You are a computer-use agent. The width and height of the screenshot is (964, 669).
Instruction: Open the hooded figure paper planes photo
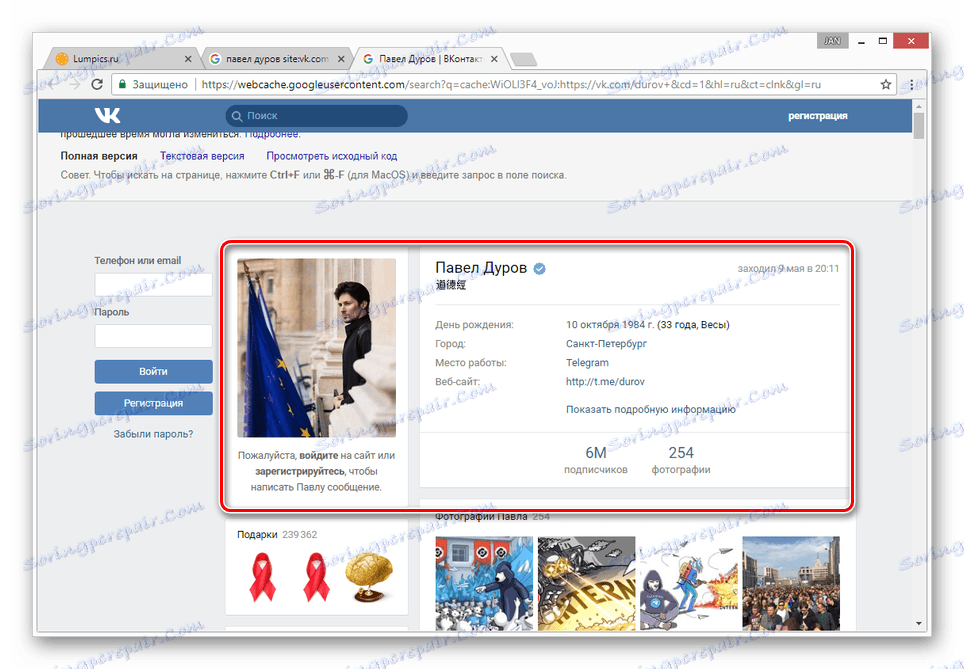pos(689,583)
